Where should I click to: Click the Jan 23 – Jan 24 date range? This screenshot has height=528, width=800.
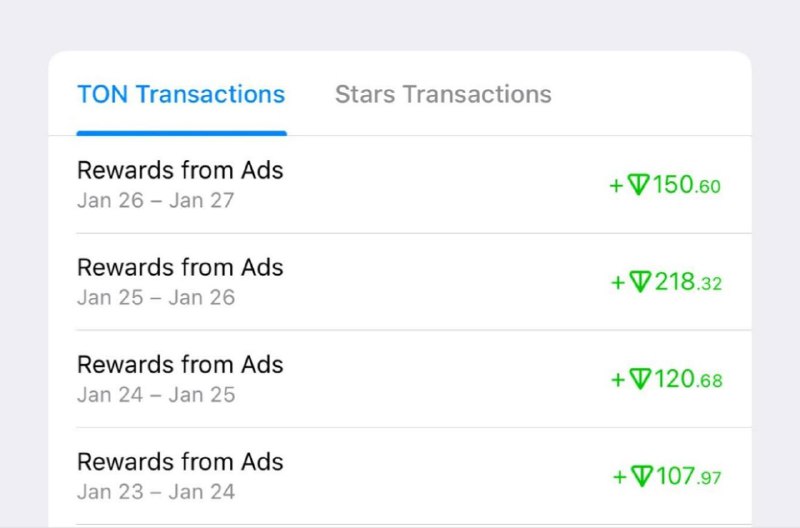click(x=155, y=491)
